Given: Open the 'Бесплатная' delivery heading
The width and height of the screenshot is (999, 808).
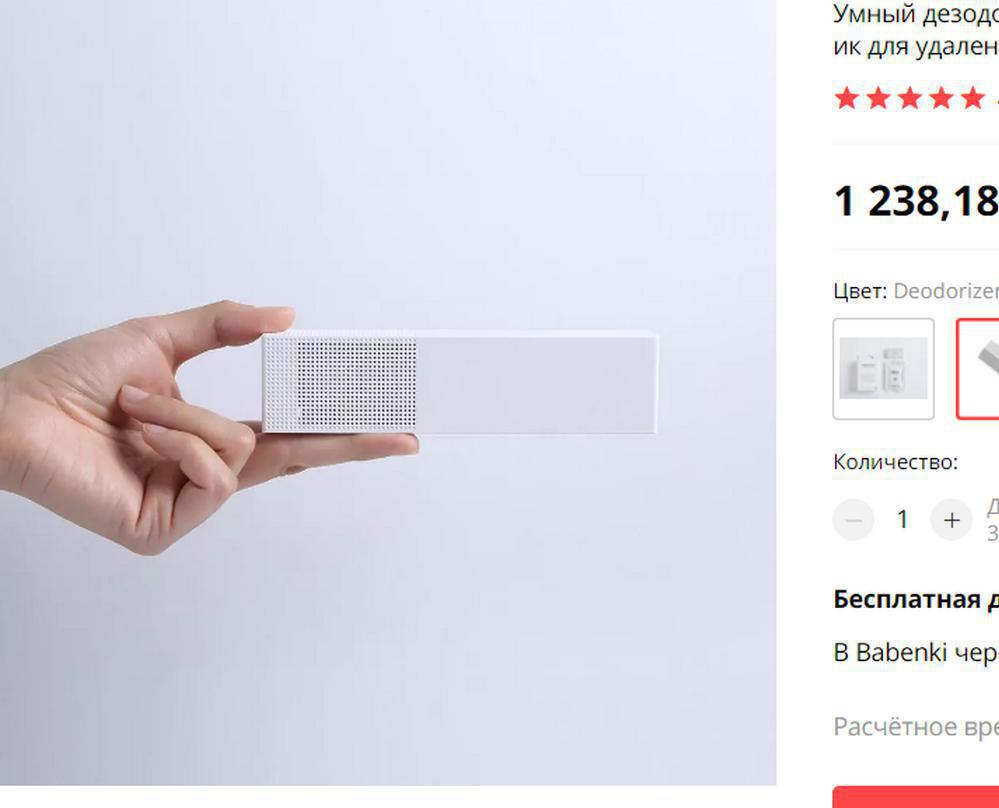Looking at the screenshot, I should click(916, 600).
